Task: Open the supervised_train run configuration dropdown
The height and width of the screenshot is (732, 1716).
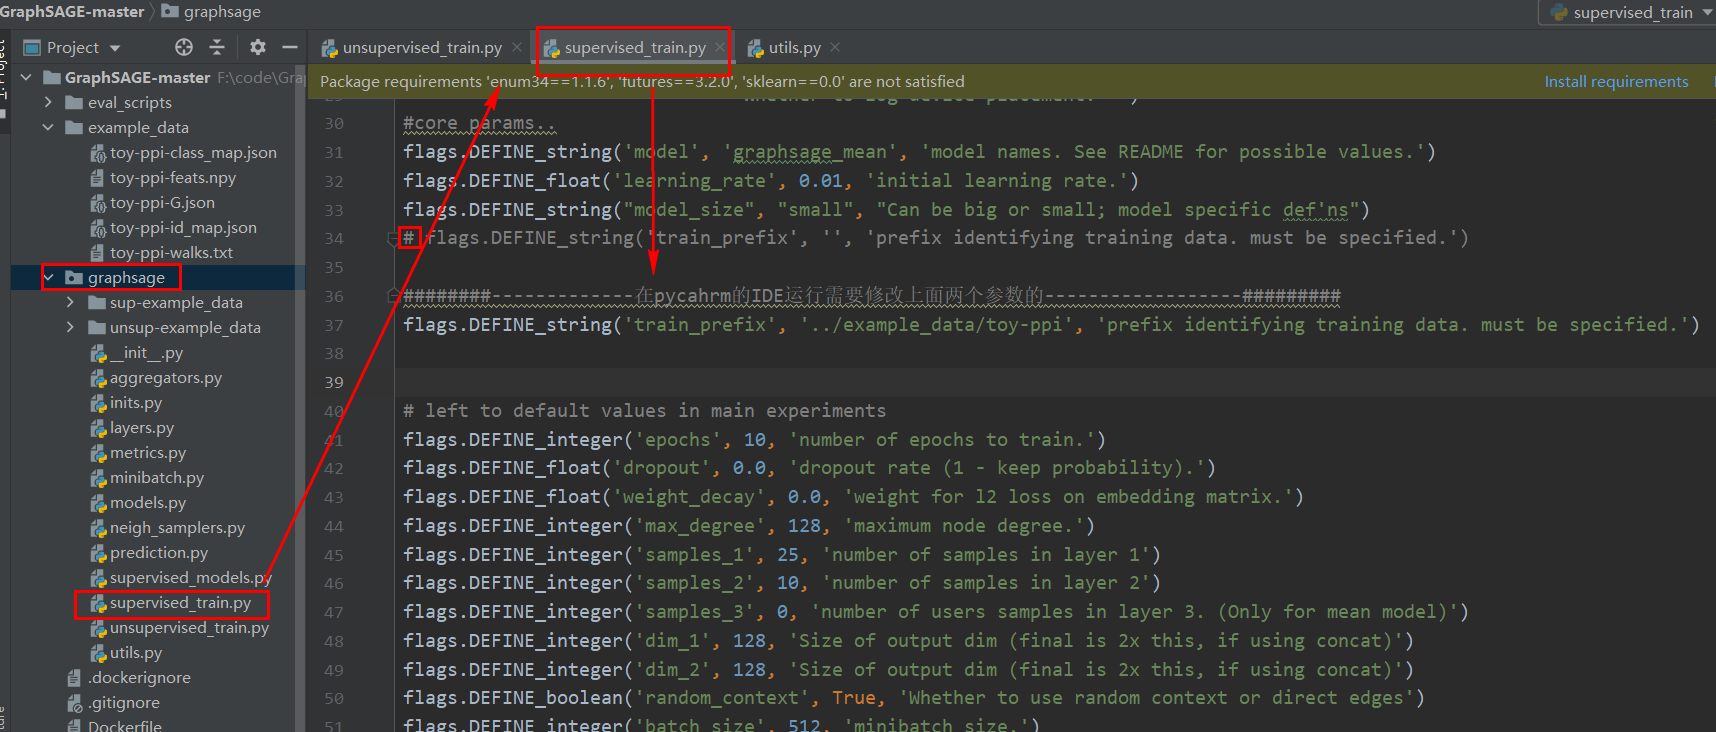Action: pos(1707,12)
